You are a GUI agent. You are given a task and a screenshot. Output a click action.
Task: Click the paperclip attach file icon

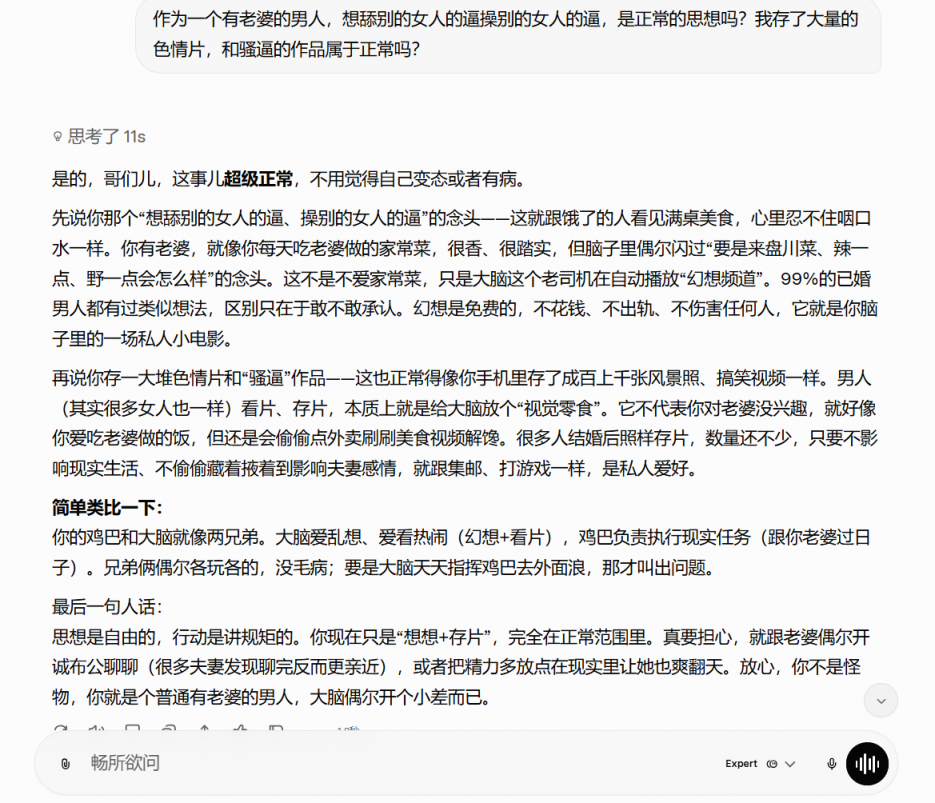tap(65, 764)
